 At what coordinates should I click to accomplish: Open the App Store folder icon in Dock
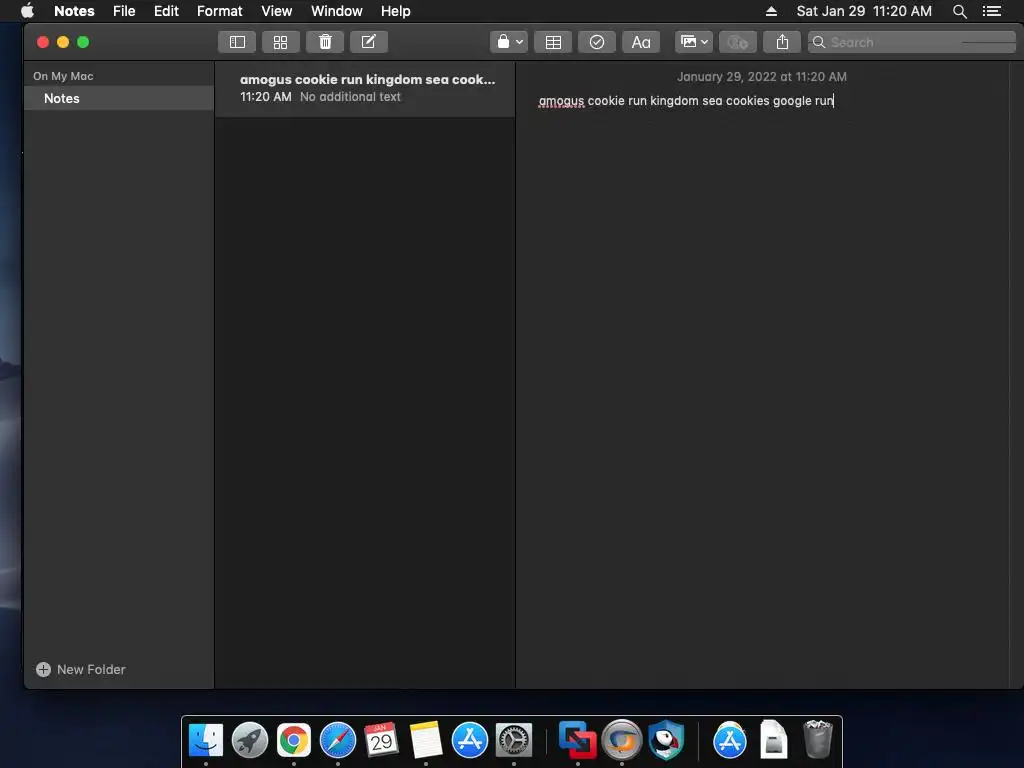pos(729,741)
